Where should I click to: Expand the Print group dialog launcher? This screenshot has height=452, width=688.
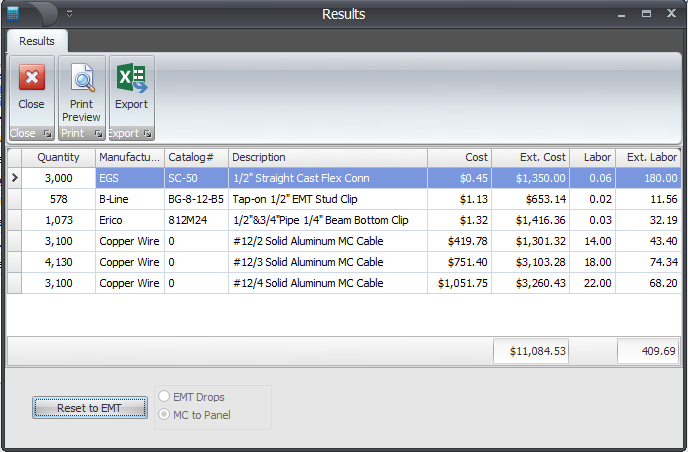click(98, 133)
